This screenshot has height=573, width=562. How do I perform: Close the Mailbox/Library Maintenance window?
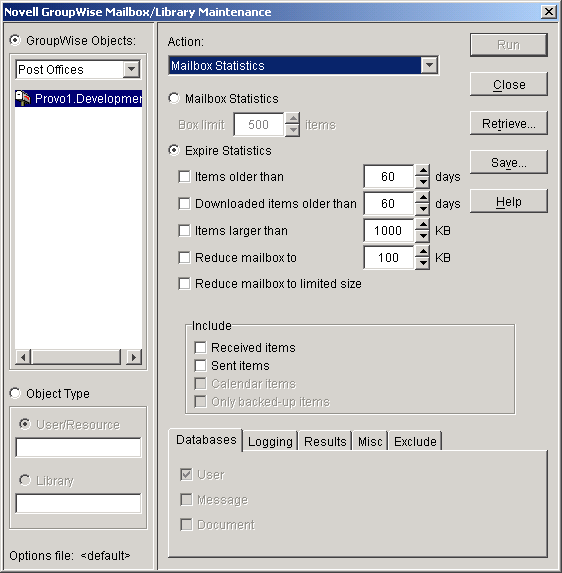[x=548, y=12]
